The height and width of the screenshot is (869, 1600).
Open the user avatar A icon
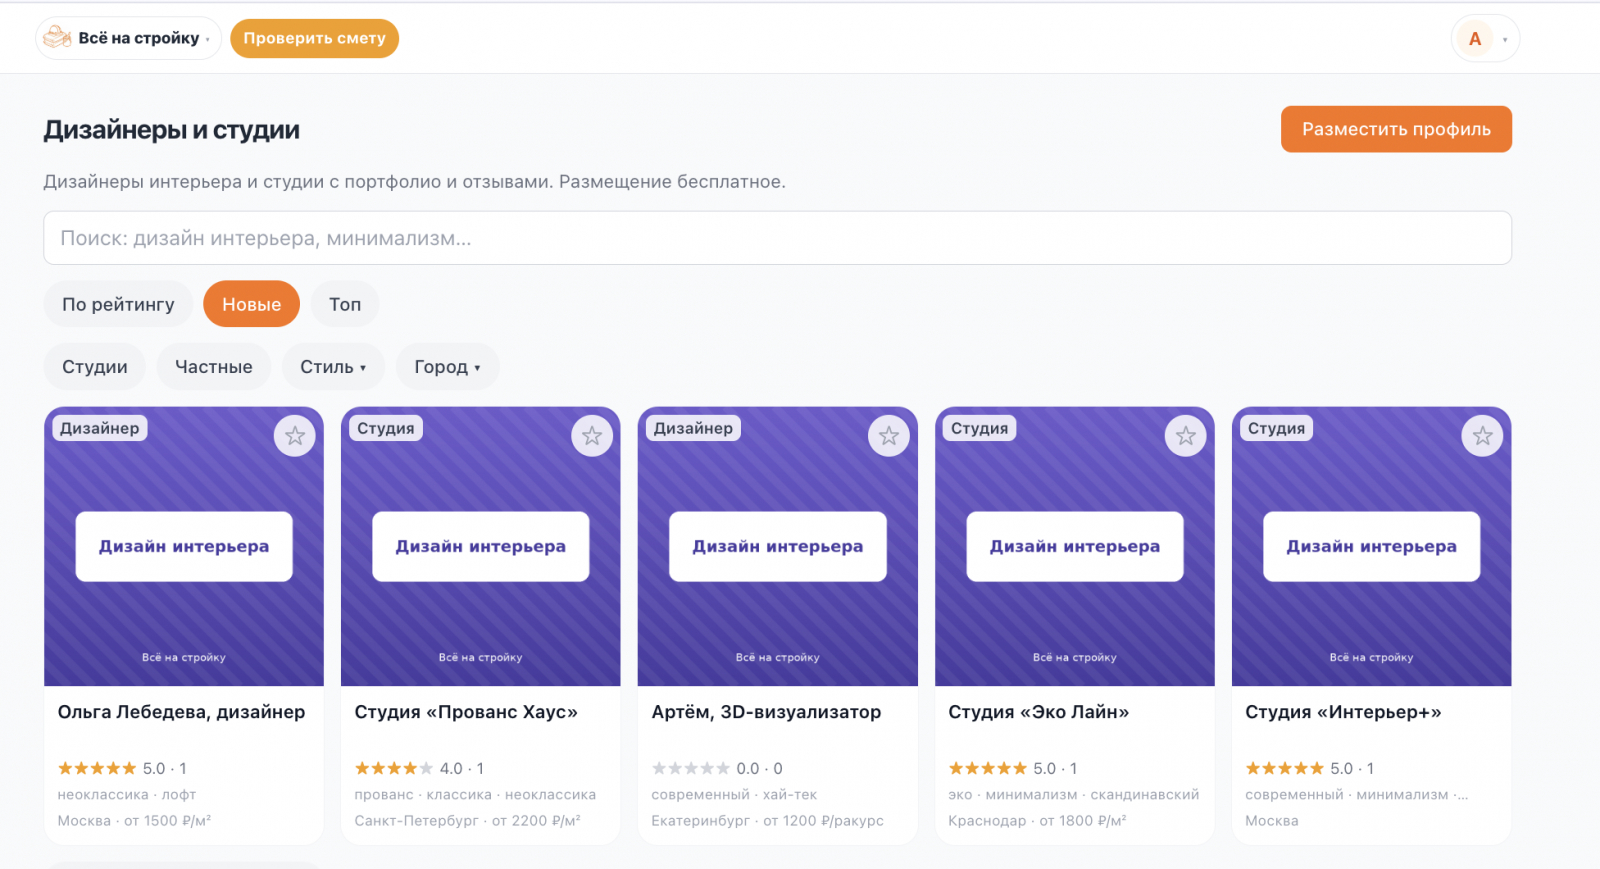pos(1474,39)
